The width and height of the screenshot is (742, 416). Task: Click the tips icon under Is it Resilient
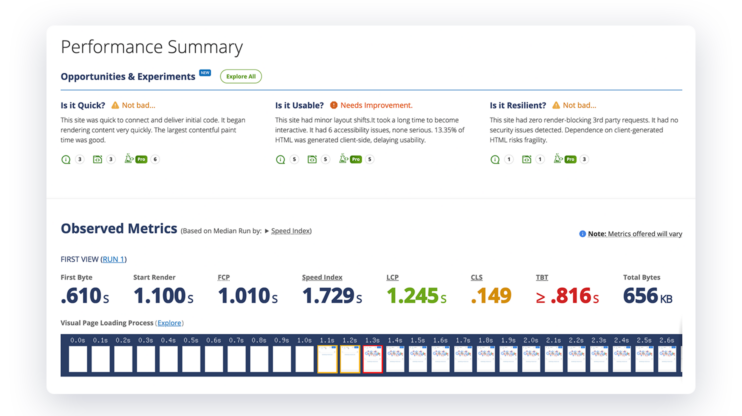coord(526,159)
